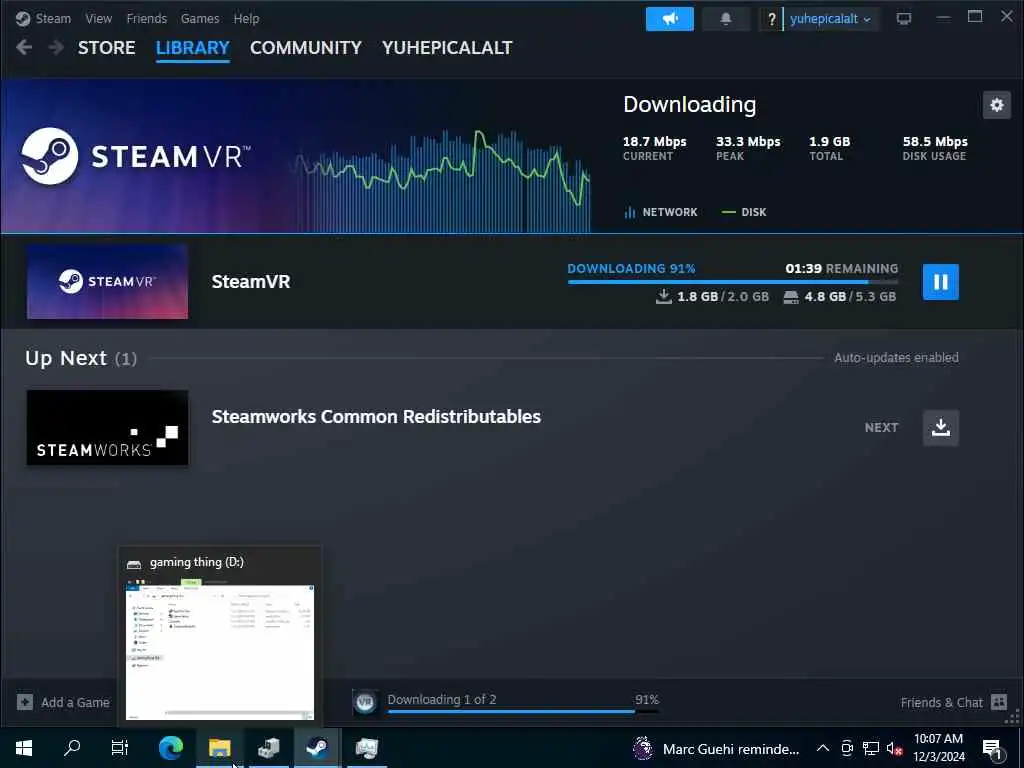1024x768 pixels.
Task: Open the Friends menu
Action: pyautogui.click(x=146, y=18)
